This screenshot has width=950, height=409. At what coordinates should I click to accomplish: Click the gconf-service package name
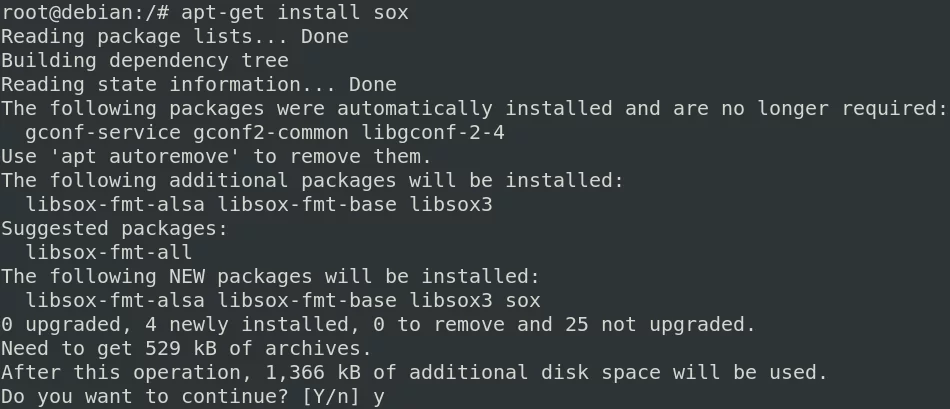(103, 133)
